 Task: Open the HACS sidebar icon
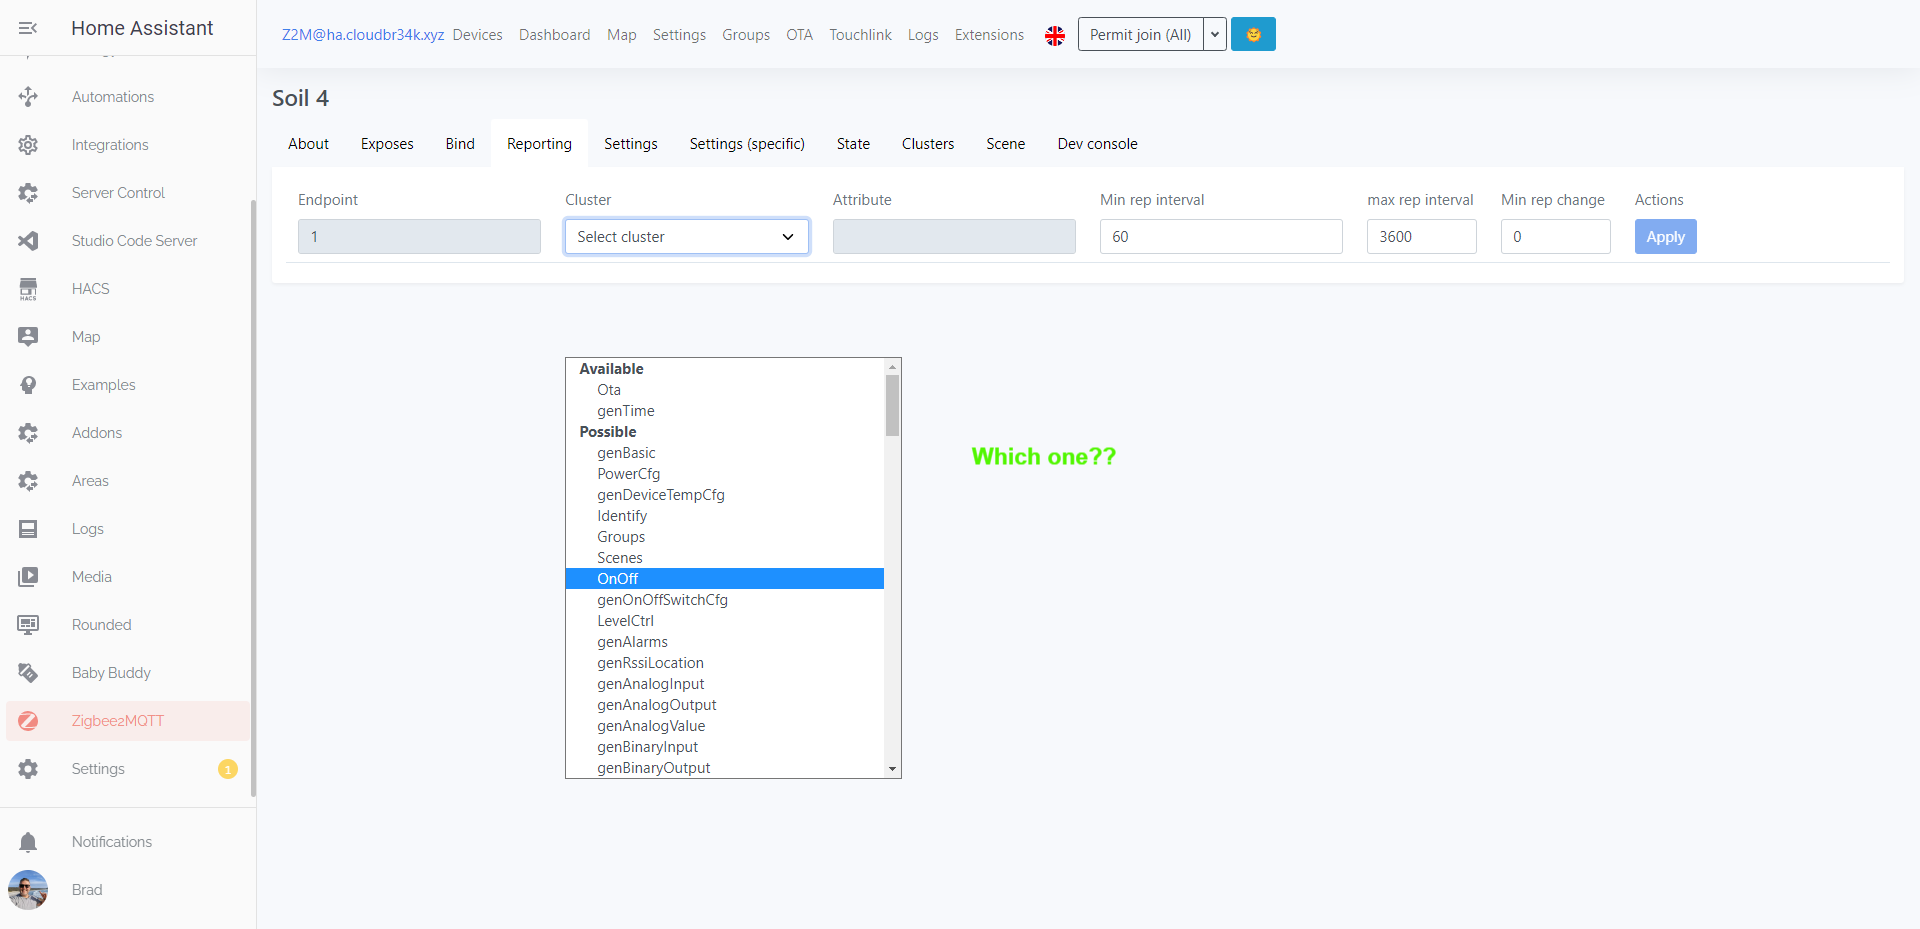point(28,288)
